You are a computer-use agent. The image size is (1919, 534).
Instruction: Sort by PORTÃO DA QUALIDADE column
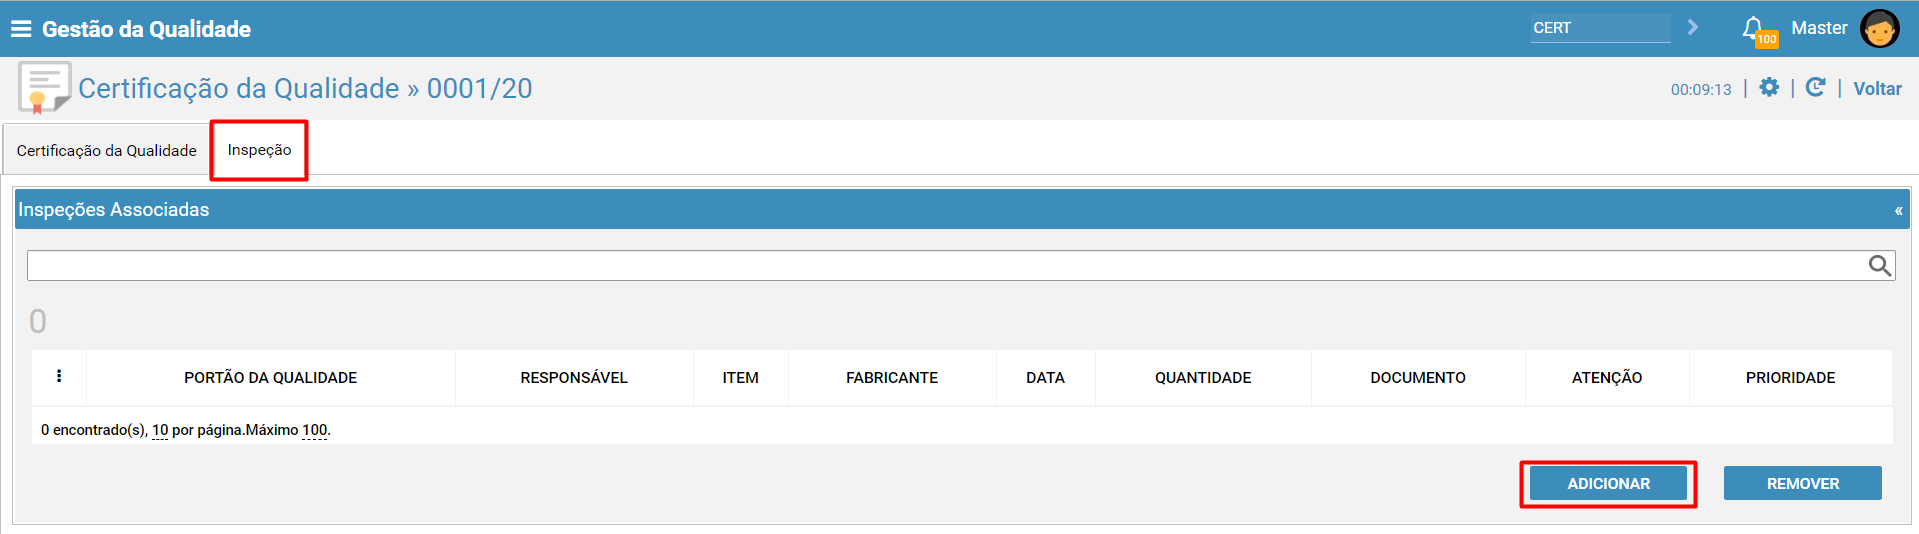(270, 378)
